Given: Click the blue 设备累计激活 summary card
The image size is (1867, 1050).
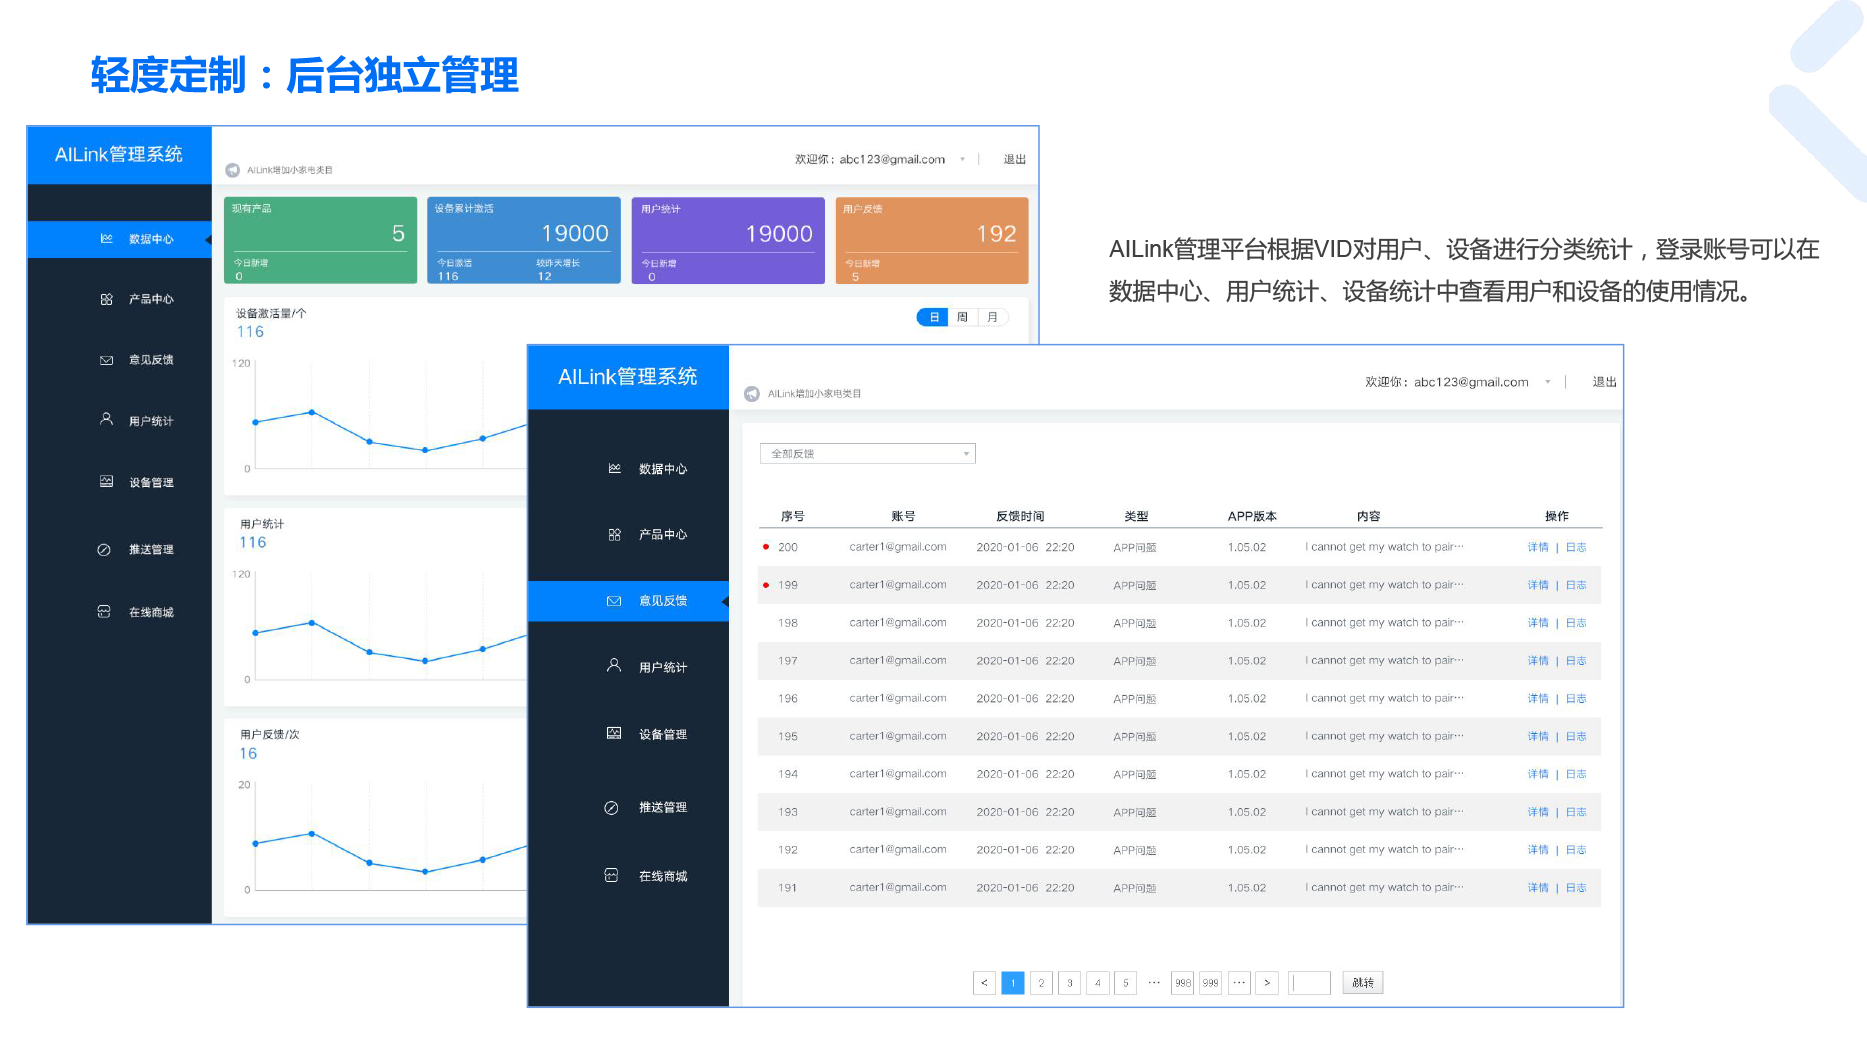Looking at the screenshot, I should pyautogui.click(x=524, y=240).
